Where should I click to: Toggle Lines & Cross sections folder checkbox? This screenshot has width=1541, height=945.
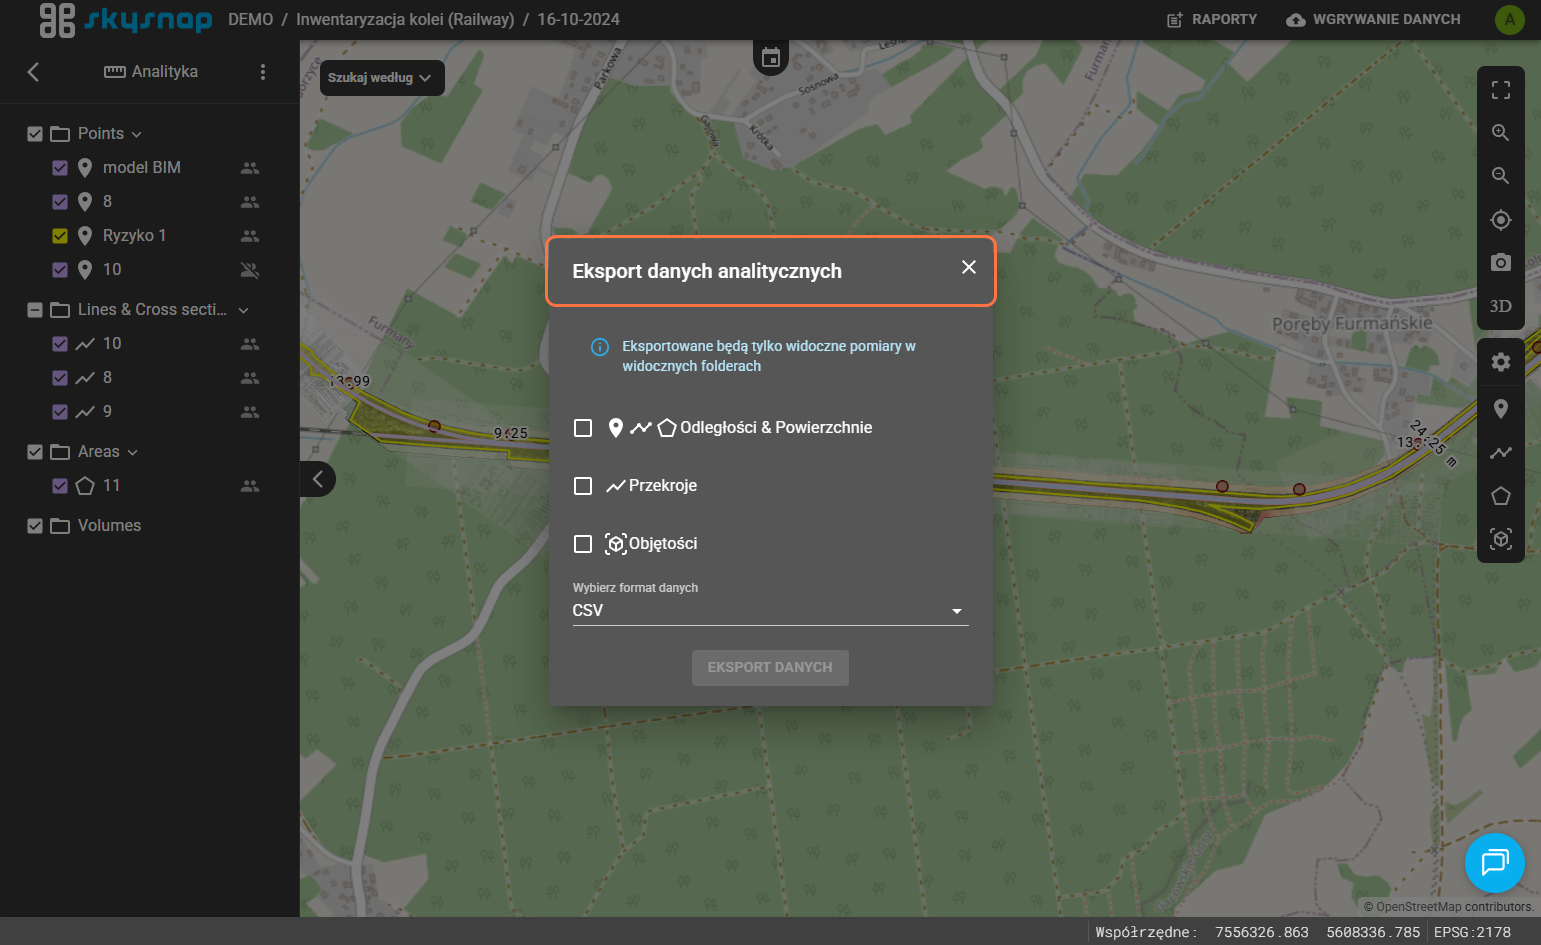[35, 310]
